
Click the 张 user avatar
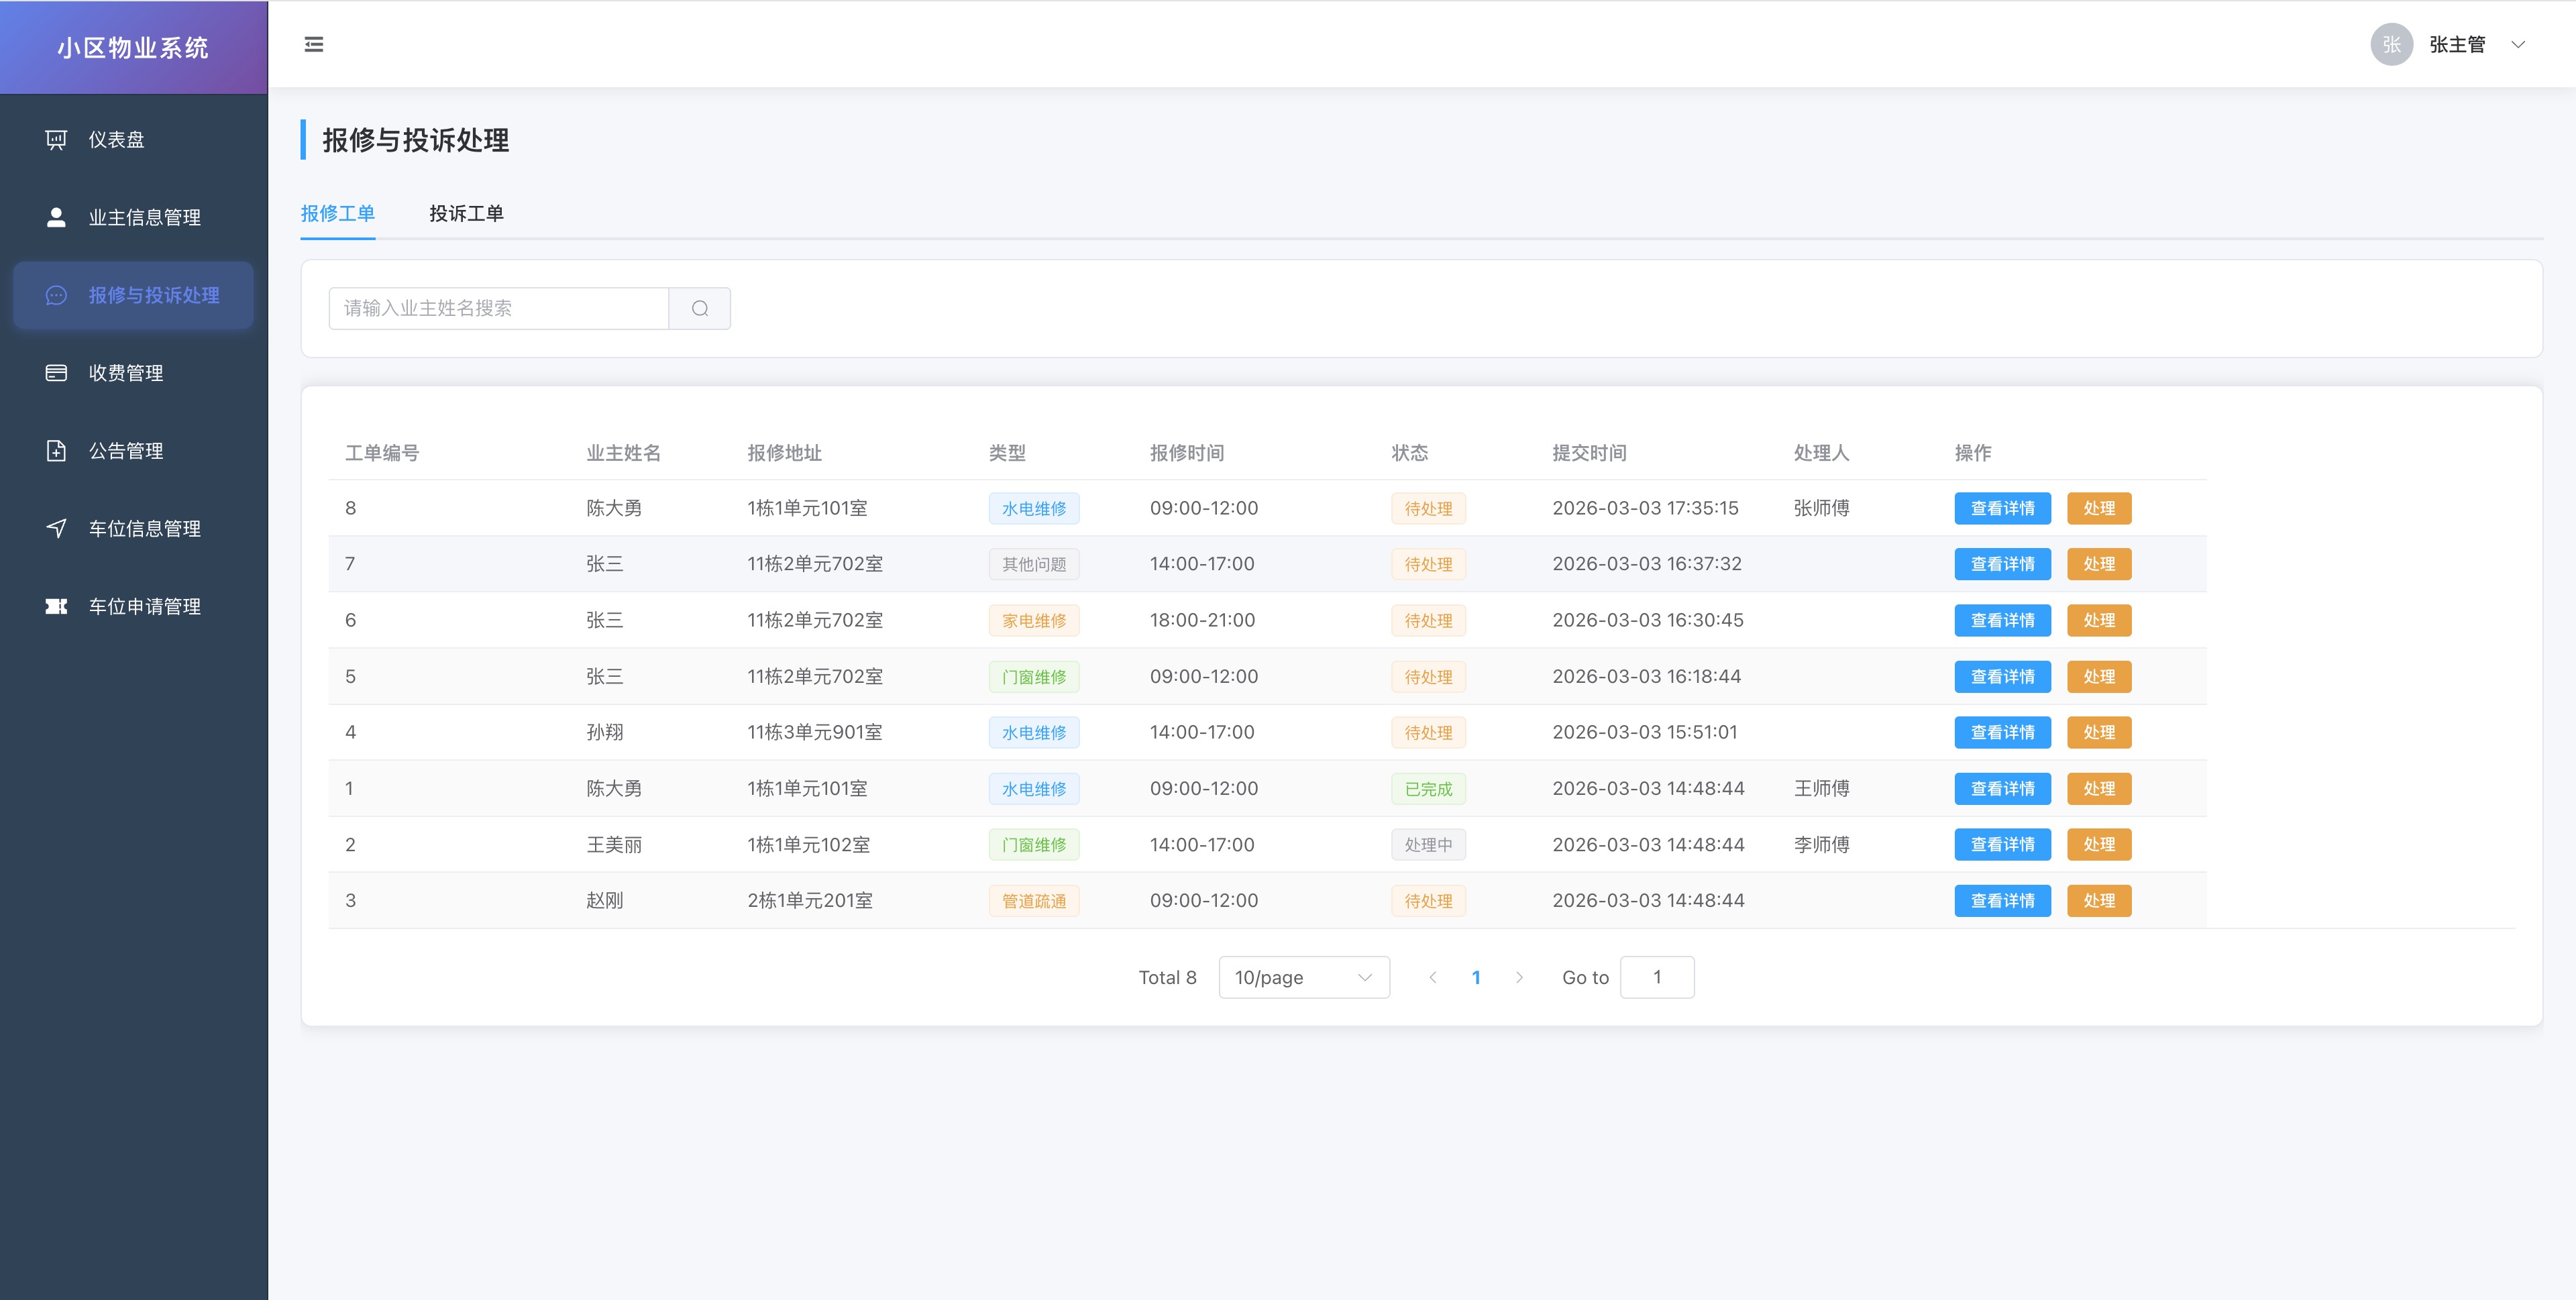(2391, 44)
